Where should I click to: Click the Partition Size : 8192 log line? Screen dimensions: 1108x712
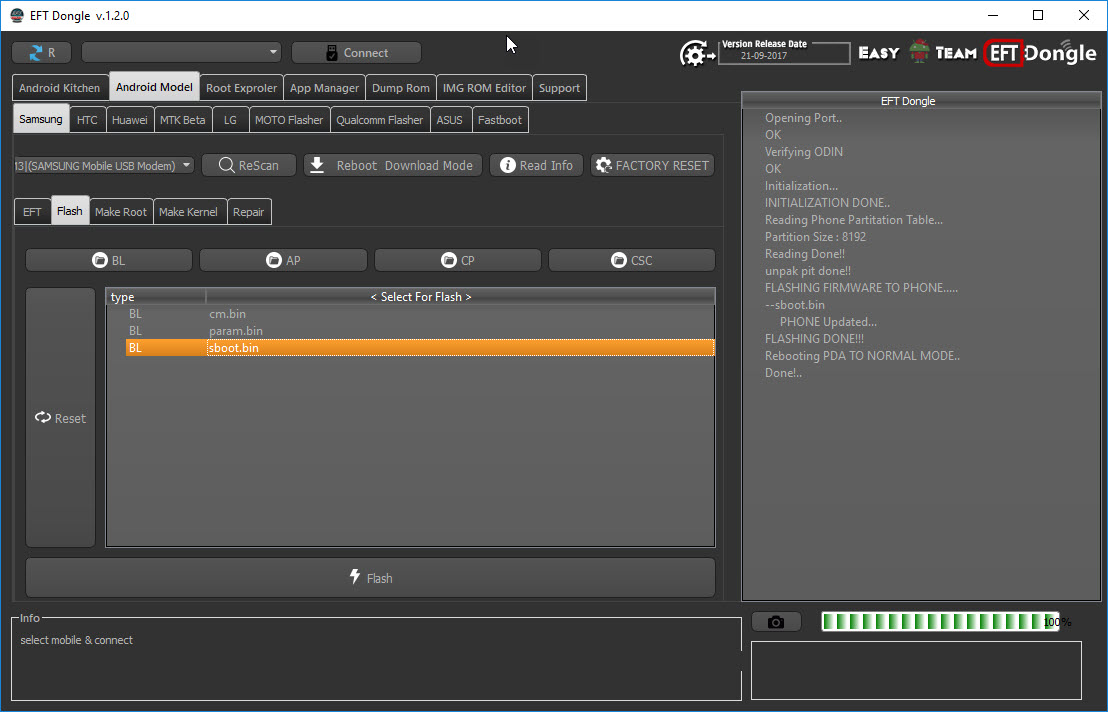(815, 237)
